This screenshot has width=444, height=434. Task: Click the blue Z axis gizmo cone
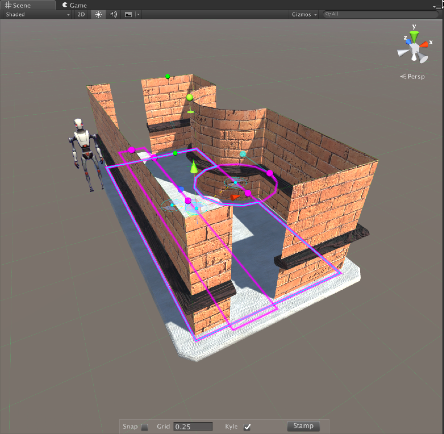(x=407, y=41)
